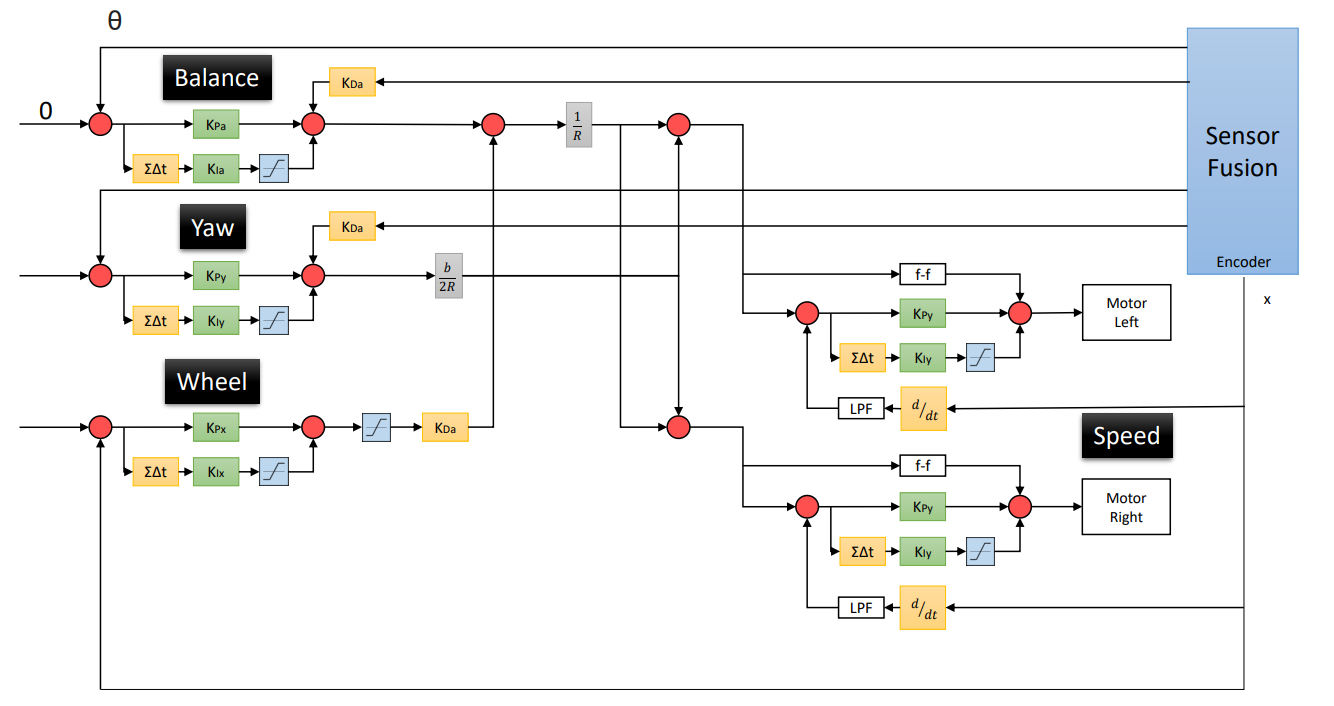The height and width of the screenshot is (706, 1334).
Task: Select the 1/R gain block
Action: [578, 124]
